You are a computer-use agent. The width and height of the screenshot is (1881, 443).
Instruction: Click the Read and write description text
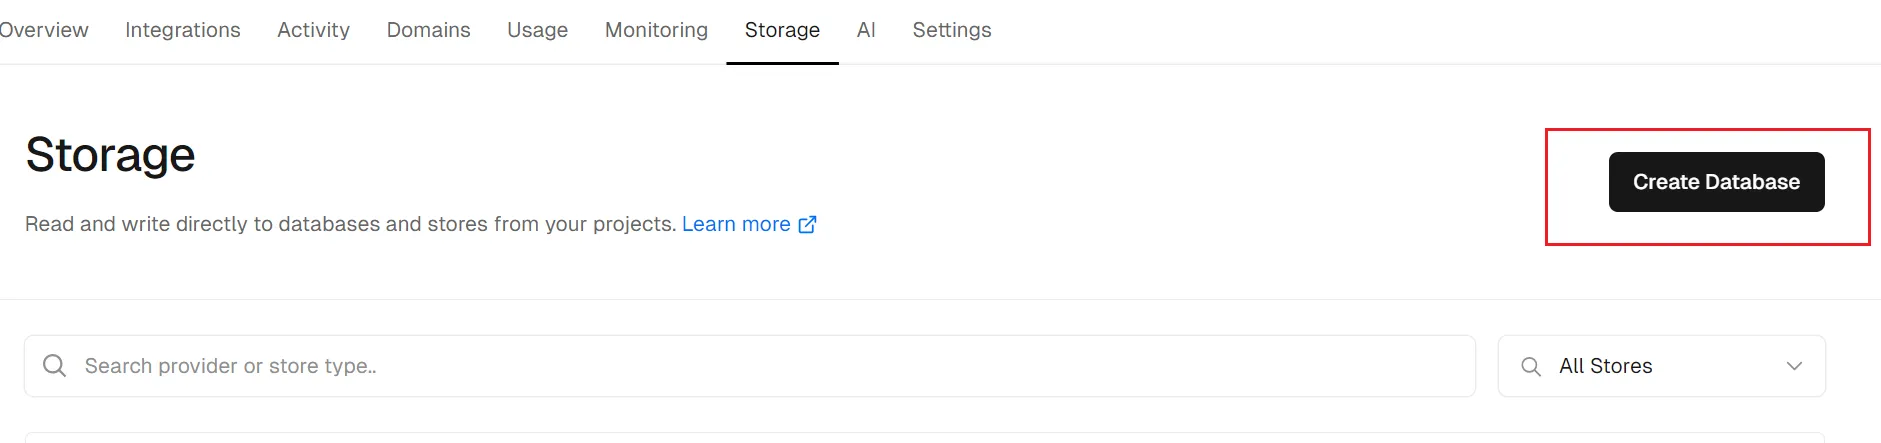click(350, 224)
